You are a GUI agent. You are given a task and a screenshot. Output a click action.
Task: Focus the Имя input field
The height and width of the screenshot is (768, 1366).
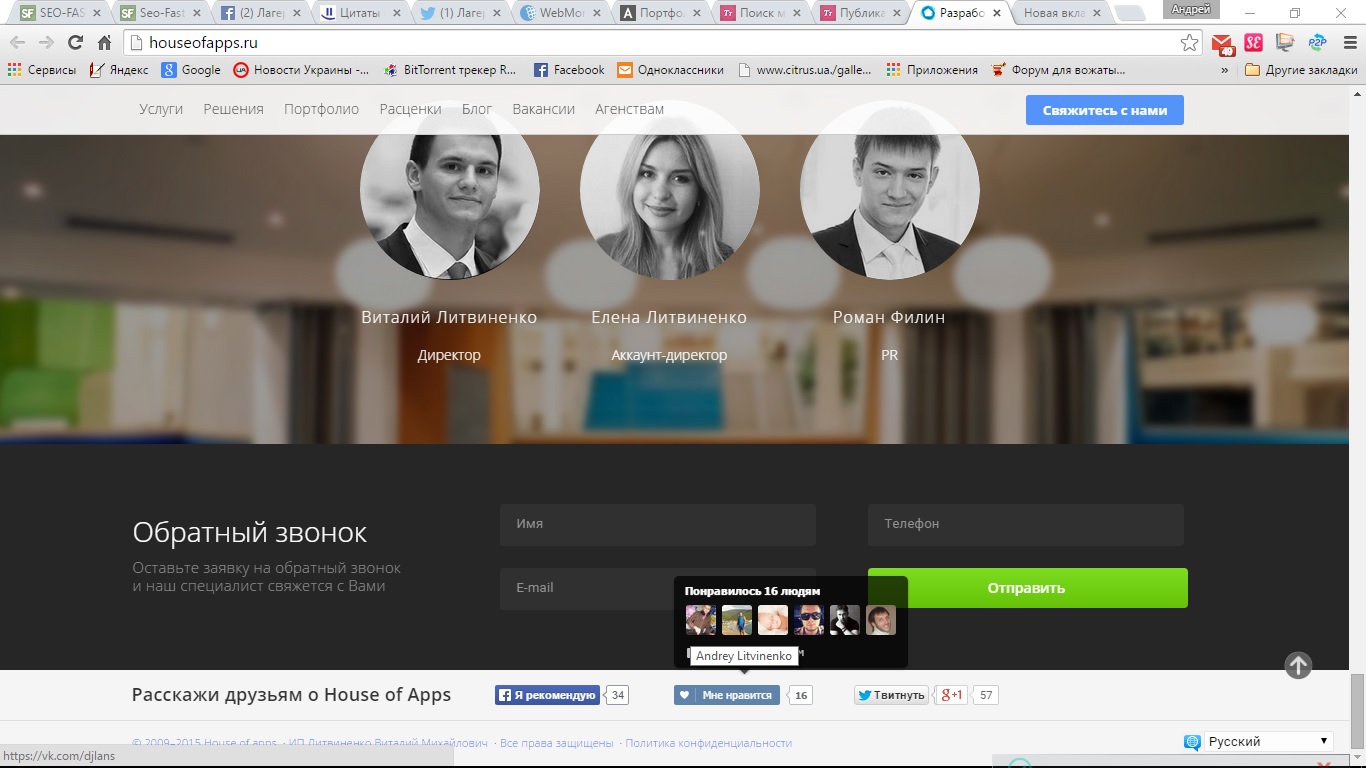point(658,524)
